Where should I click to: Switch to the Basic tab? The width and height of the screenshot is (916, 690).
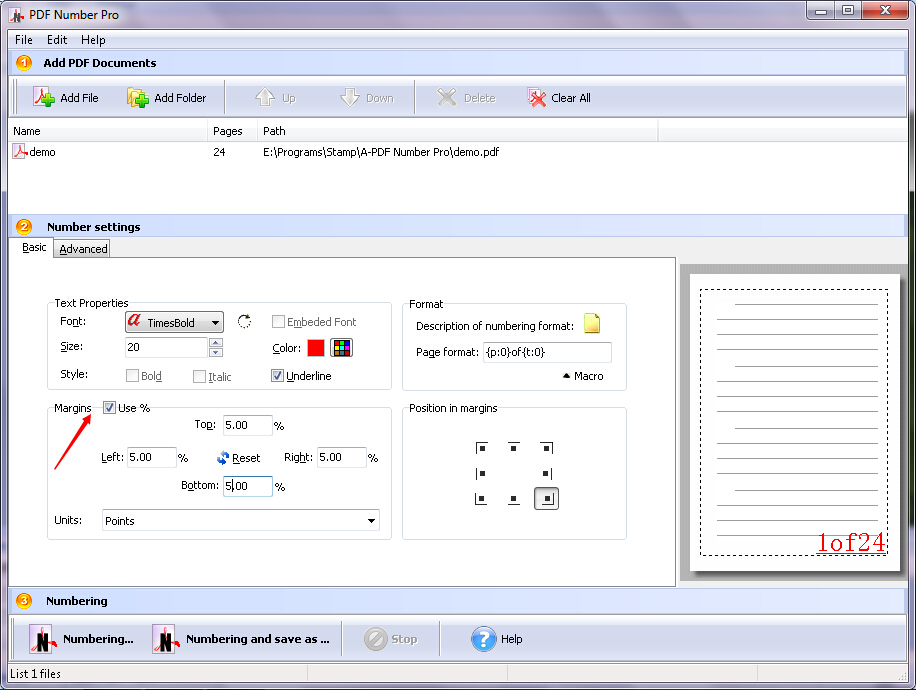(x=34, y=248)
